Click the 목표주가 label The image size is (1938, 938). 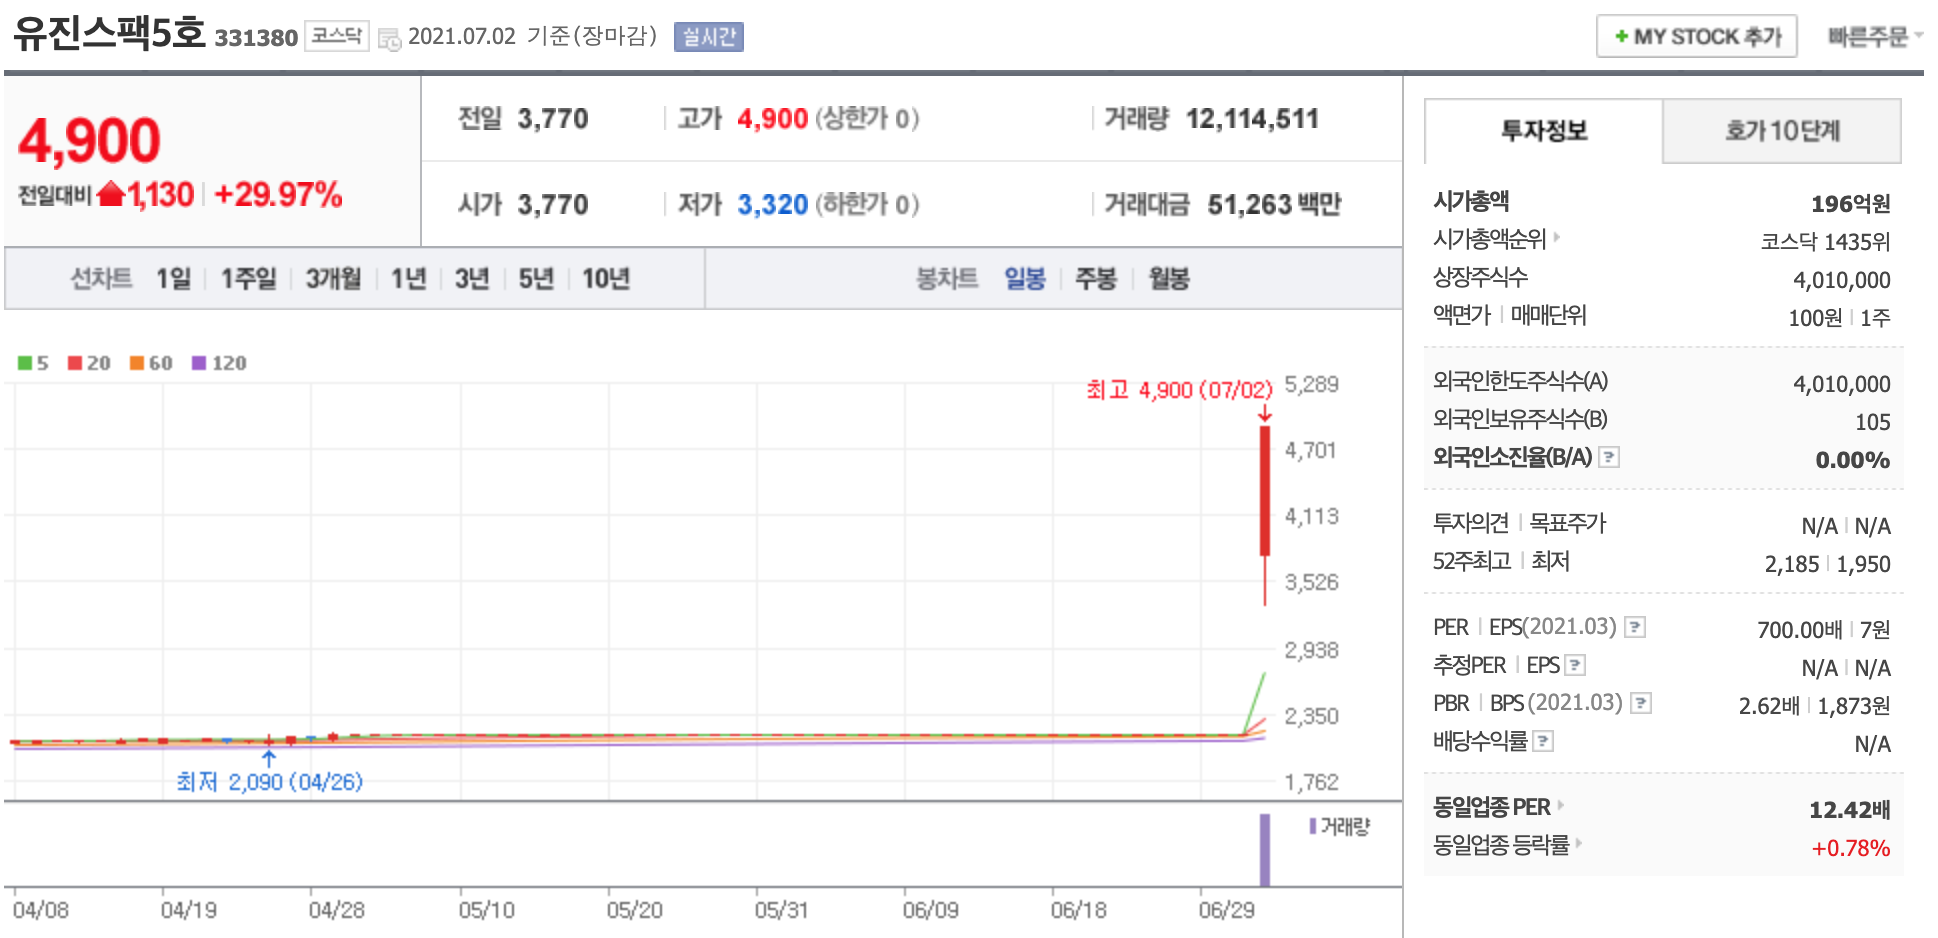point(1568,523)
